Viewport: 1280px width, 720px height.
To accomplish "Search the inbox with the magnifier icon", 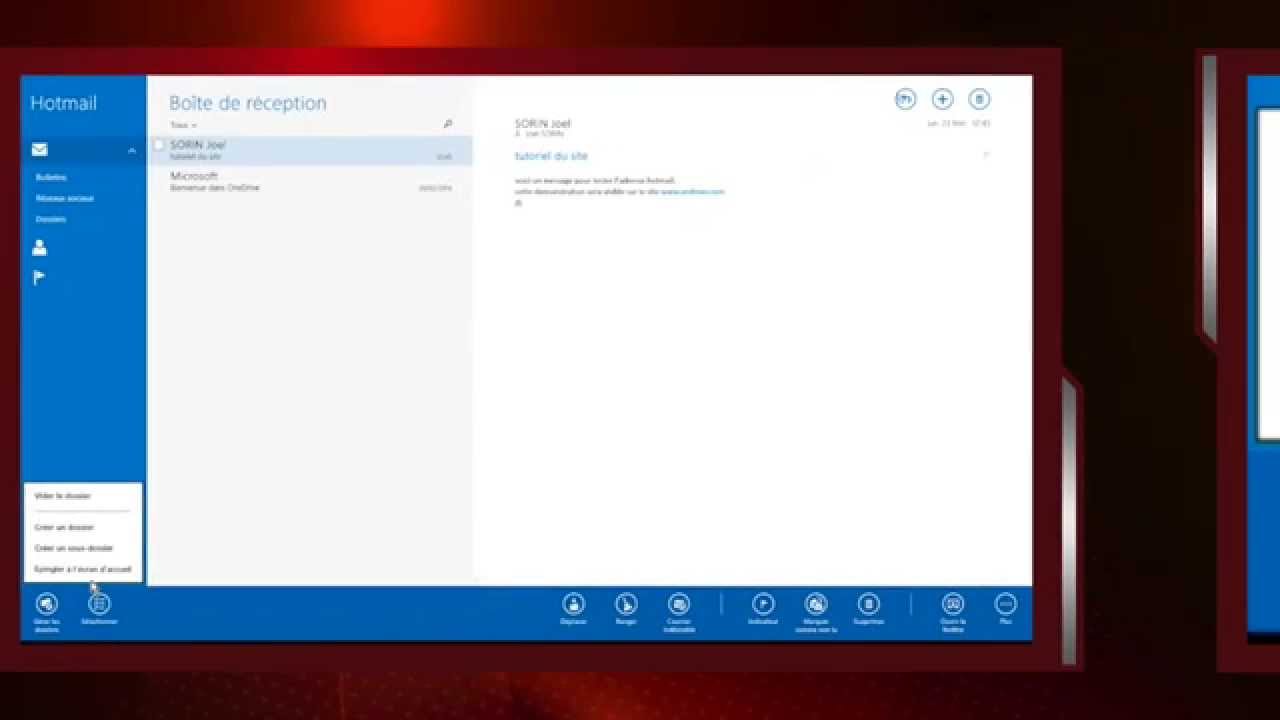I will (x=447, y=124).
